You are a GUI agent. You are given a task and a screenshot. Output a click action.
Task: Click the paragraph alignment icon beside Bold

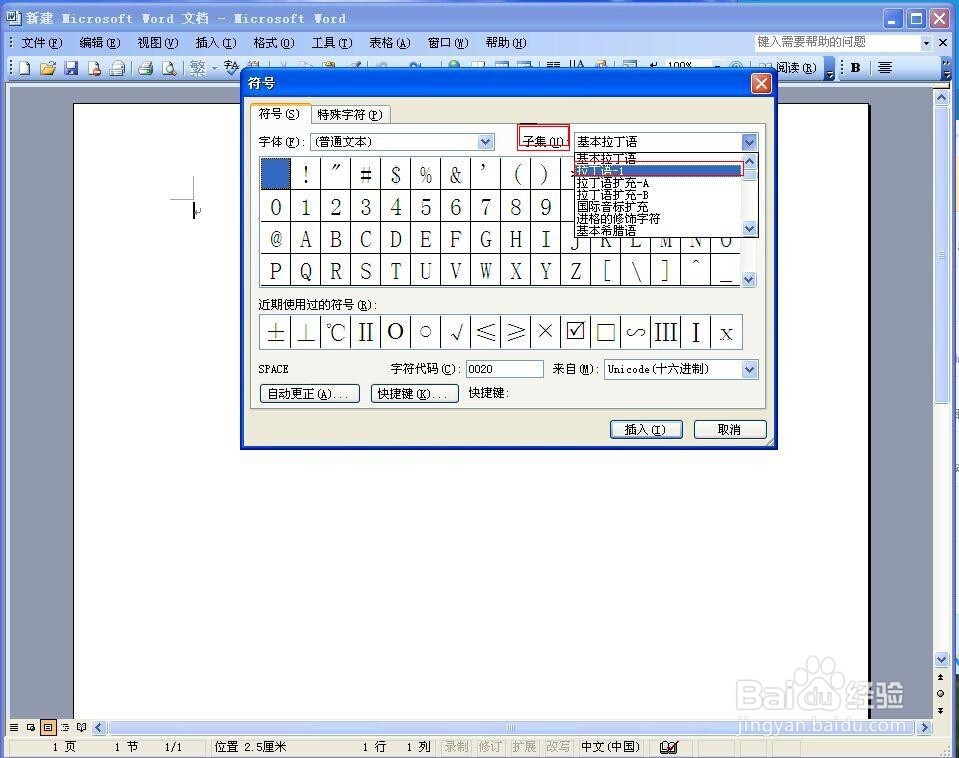coord(884,68)
